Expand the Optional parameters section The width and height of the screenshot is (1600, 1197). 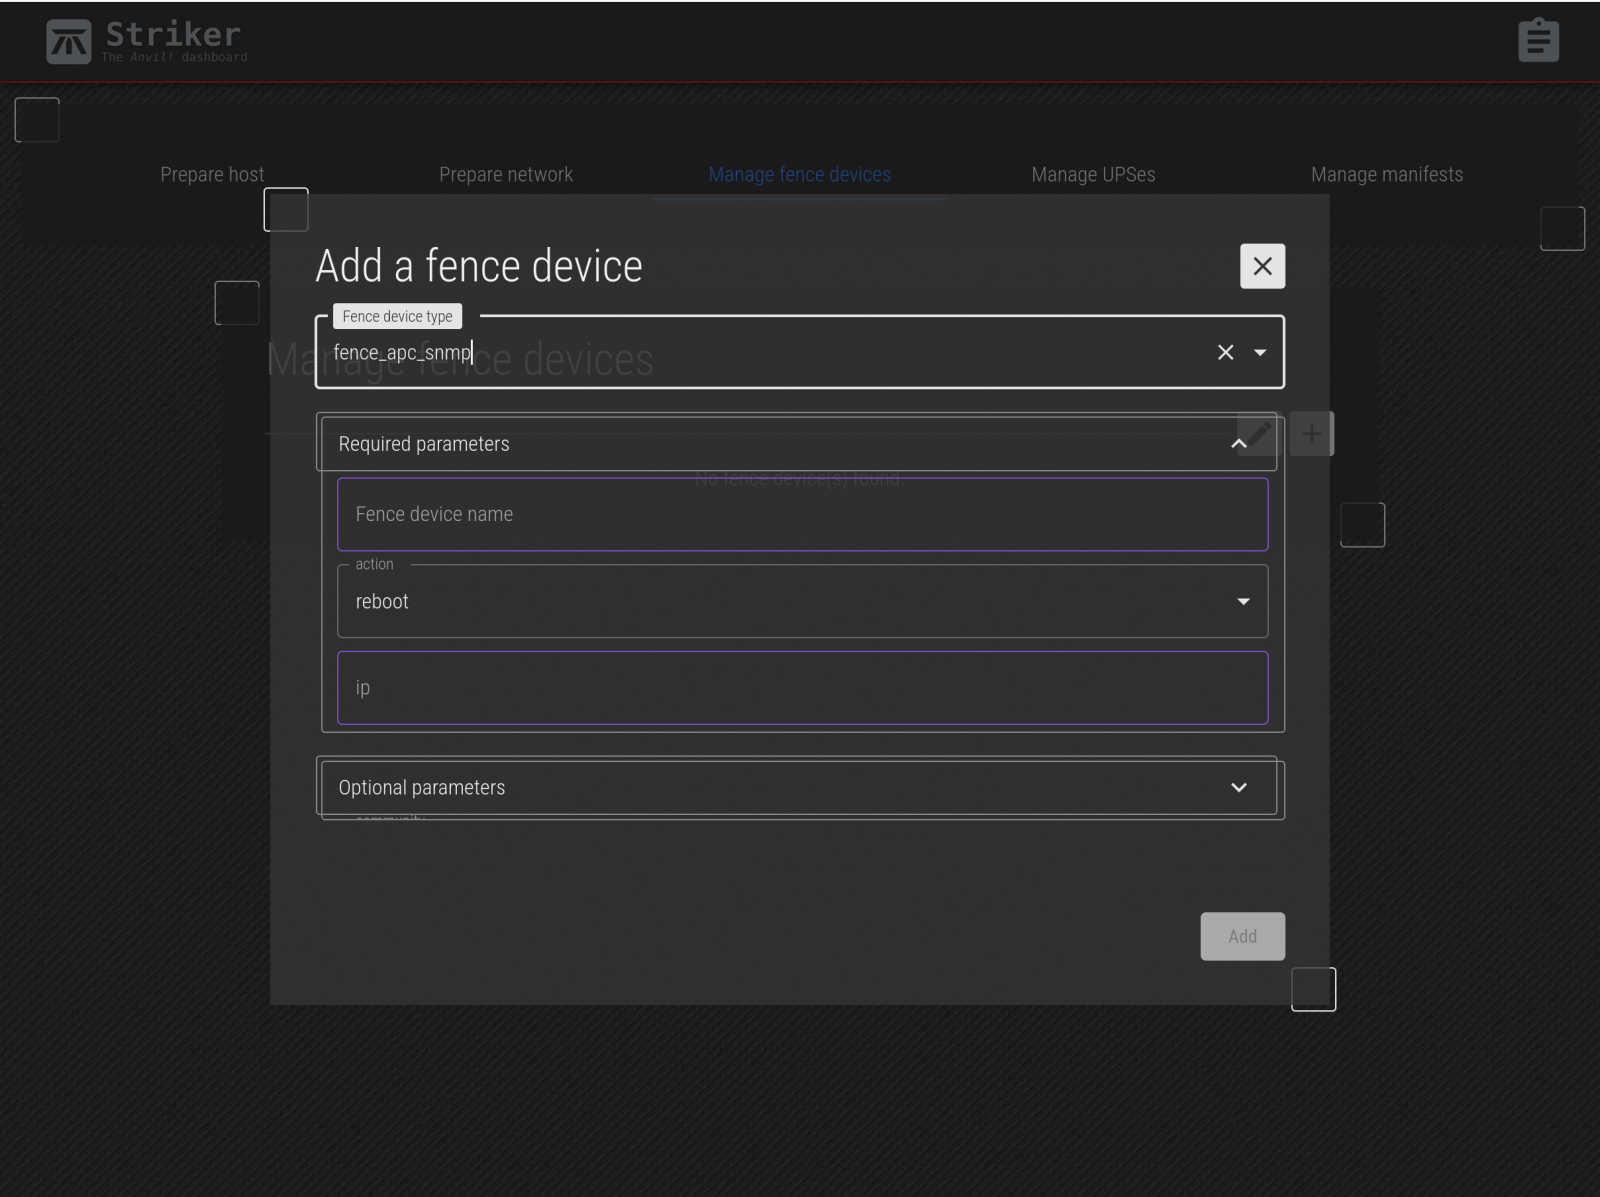(x=1238, y=788)
